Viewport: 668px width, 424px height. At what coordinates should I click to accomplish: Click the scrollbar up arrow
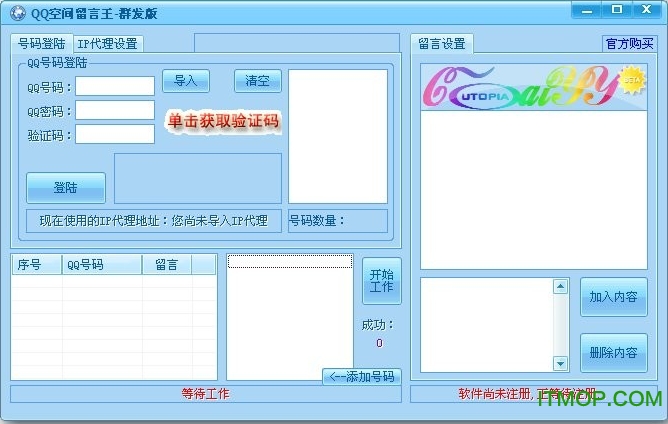(x=560, y=287)
